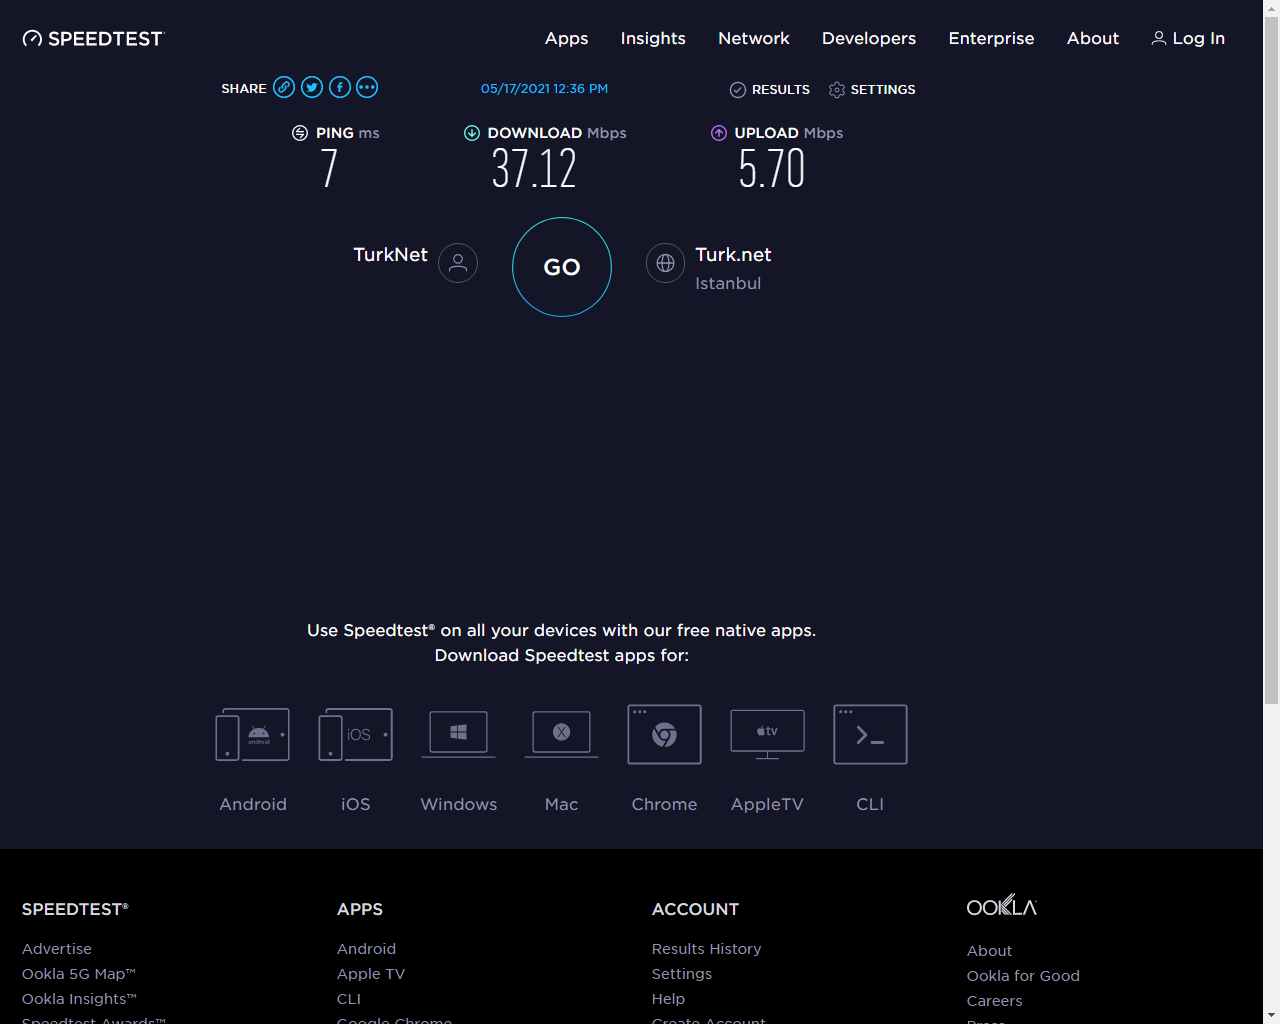Open Apple TV footer link

pyautogui.click(x=371, y=973)
